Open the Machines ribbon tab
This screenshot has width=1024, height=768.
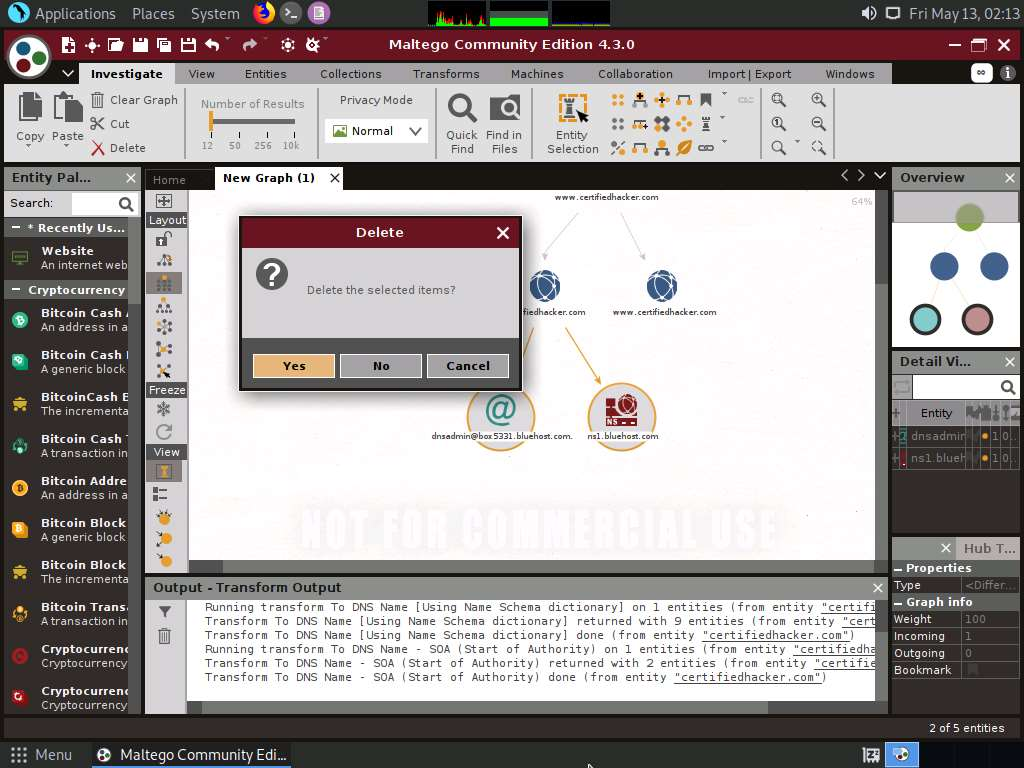click(537, 74)
